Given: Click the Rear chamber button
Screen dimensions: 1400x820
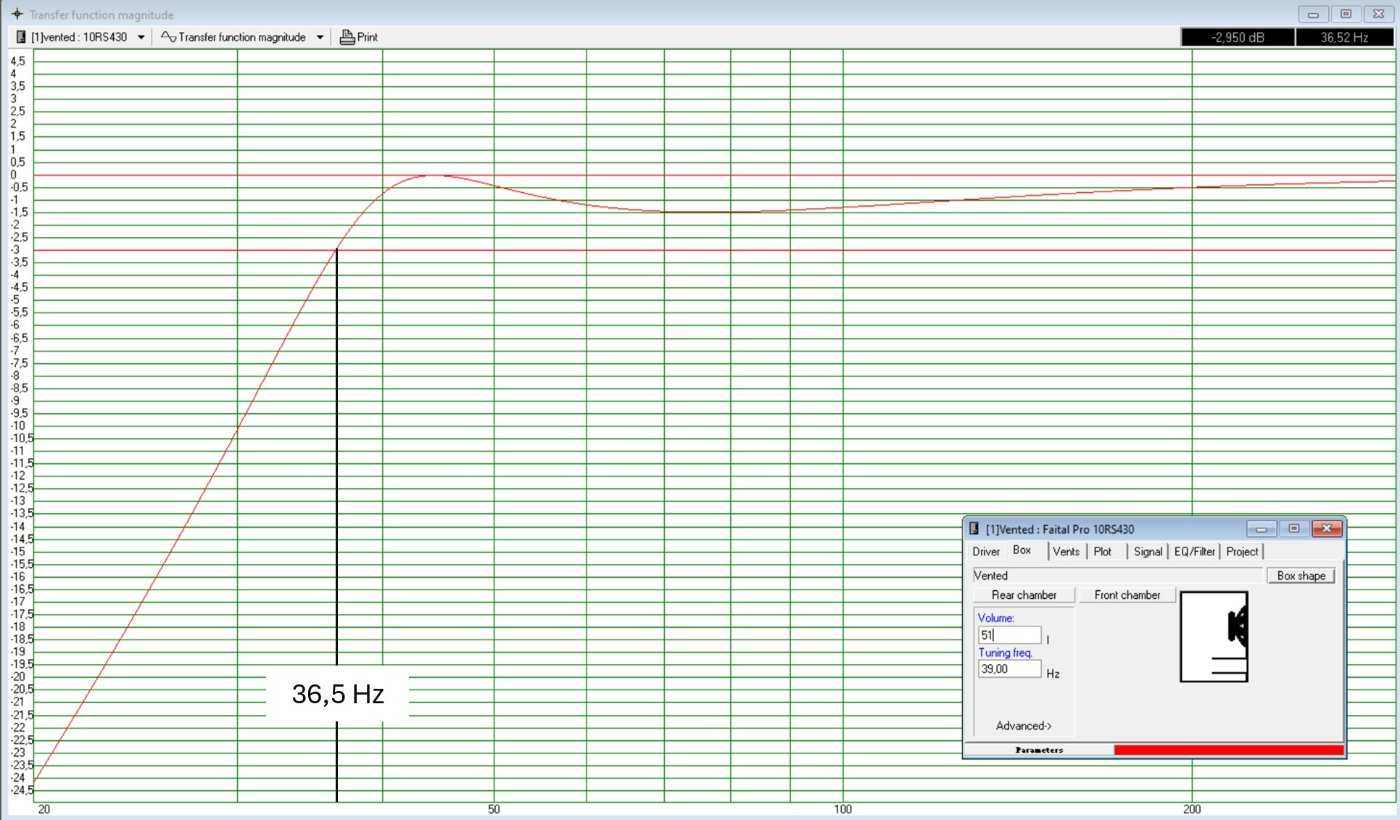Looking at the screenshot, I should pos(1024,595).
